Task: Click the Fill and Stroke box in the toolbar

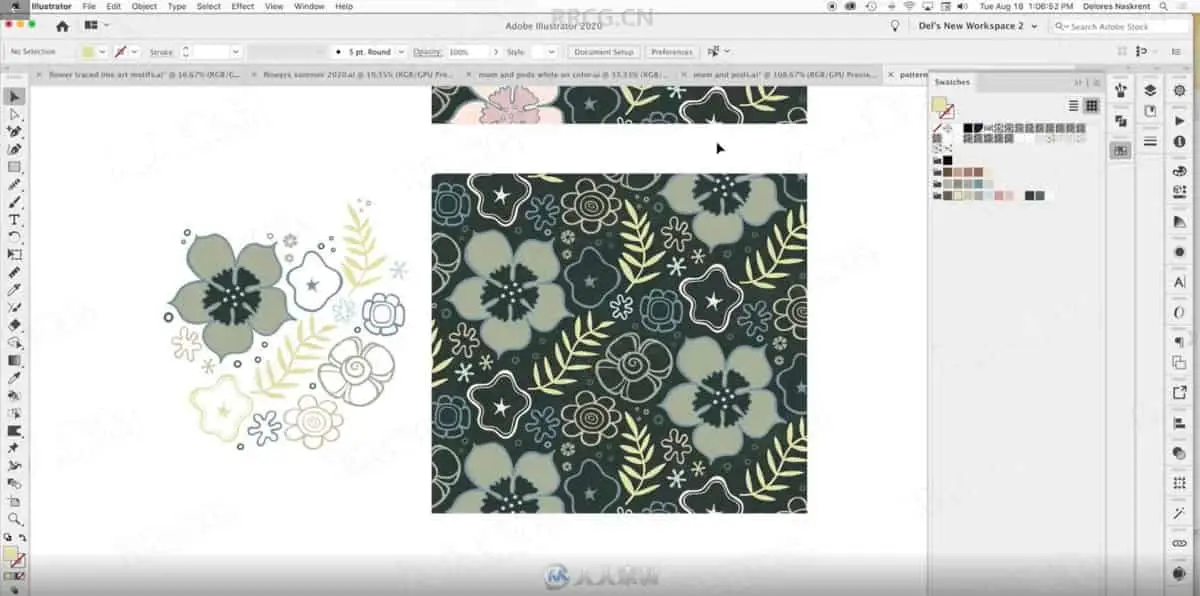Action: pyautogui.click(x=12, y=557)
